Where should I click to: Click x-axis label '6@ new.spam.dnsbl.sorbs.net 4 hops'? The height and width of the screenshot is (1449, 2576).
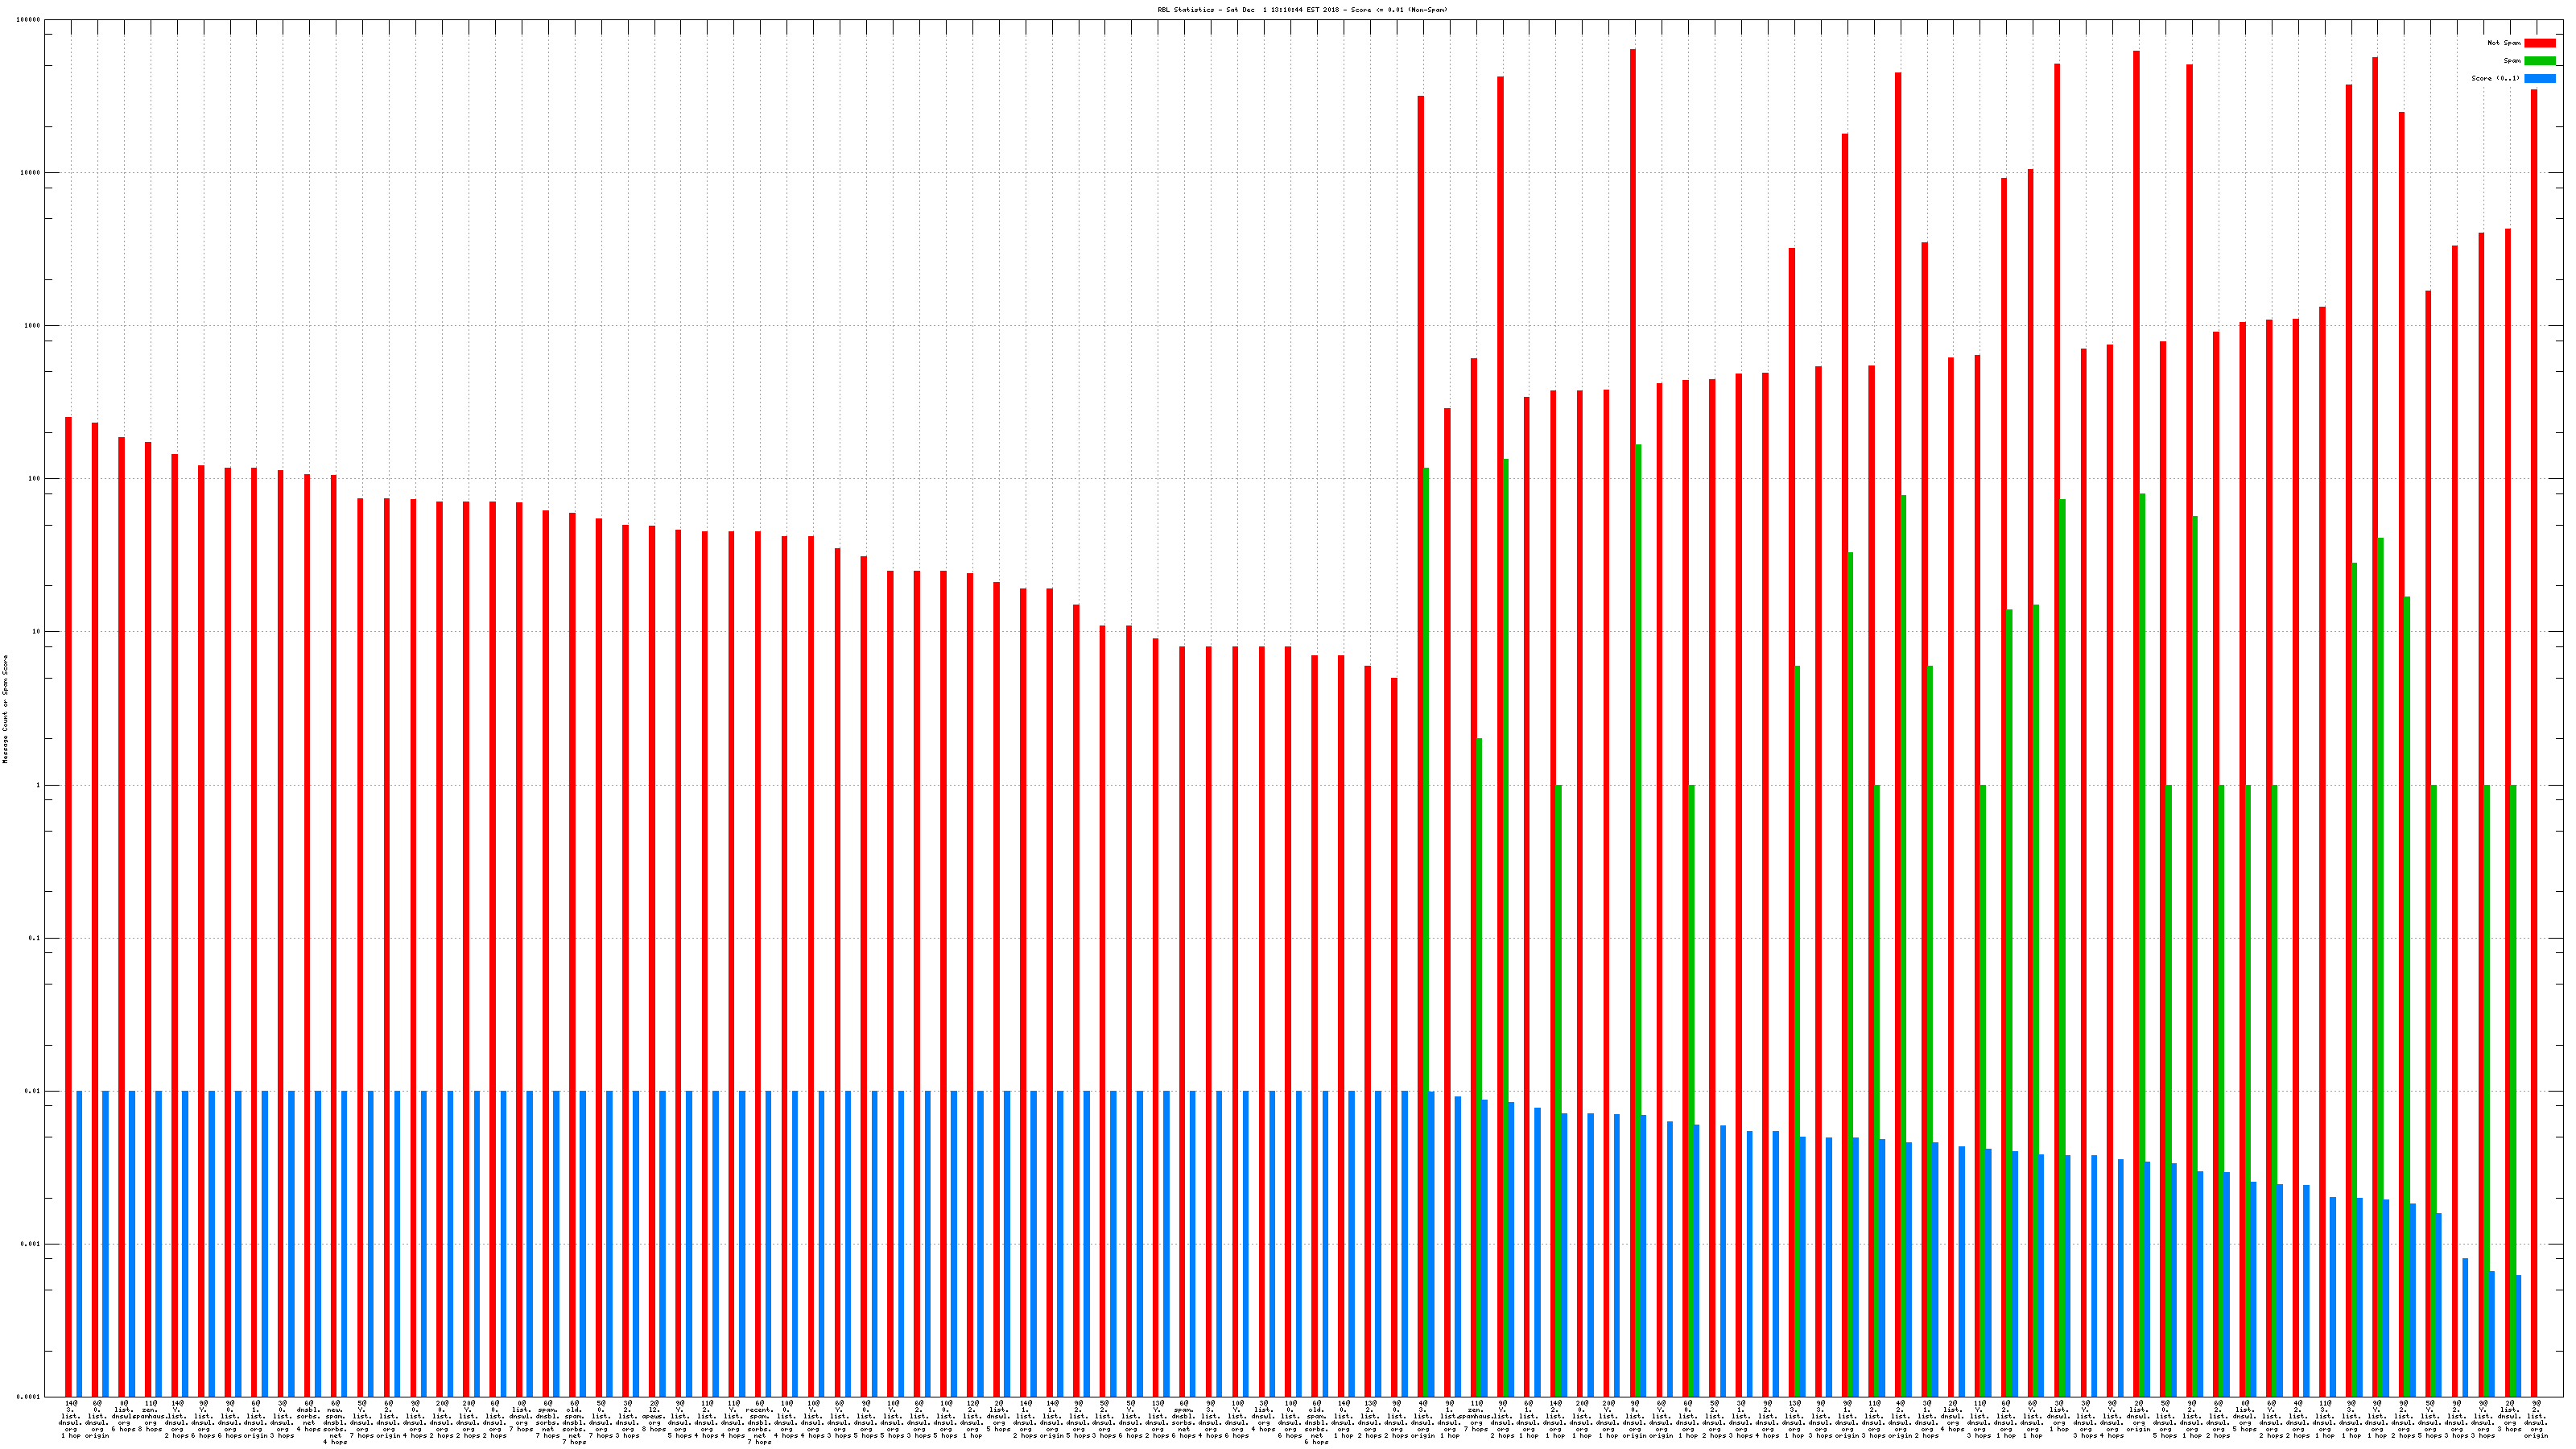click(335, 1423)
